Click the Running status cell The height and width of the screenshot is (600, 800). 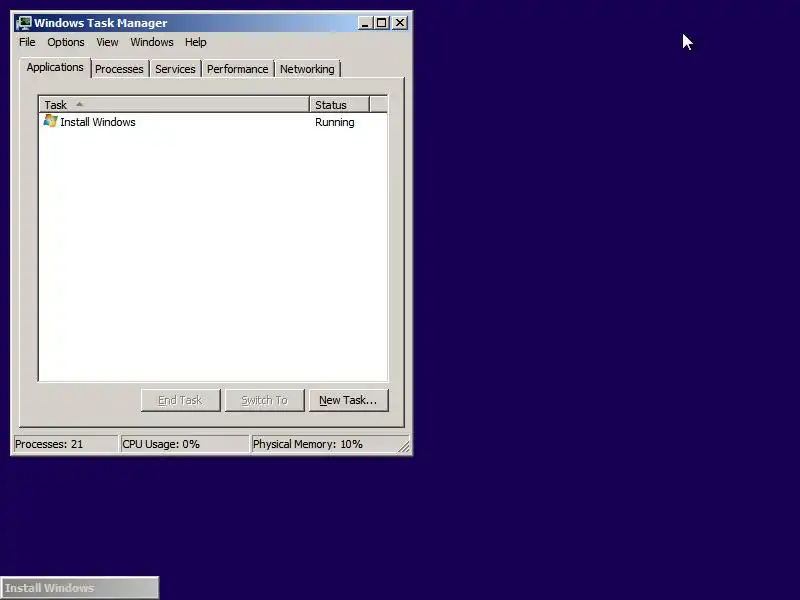click(334, 122)
